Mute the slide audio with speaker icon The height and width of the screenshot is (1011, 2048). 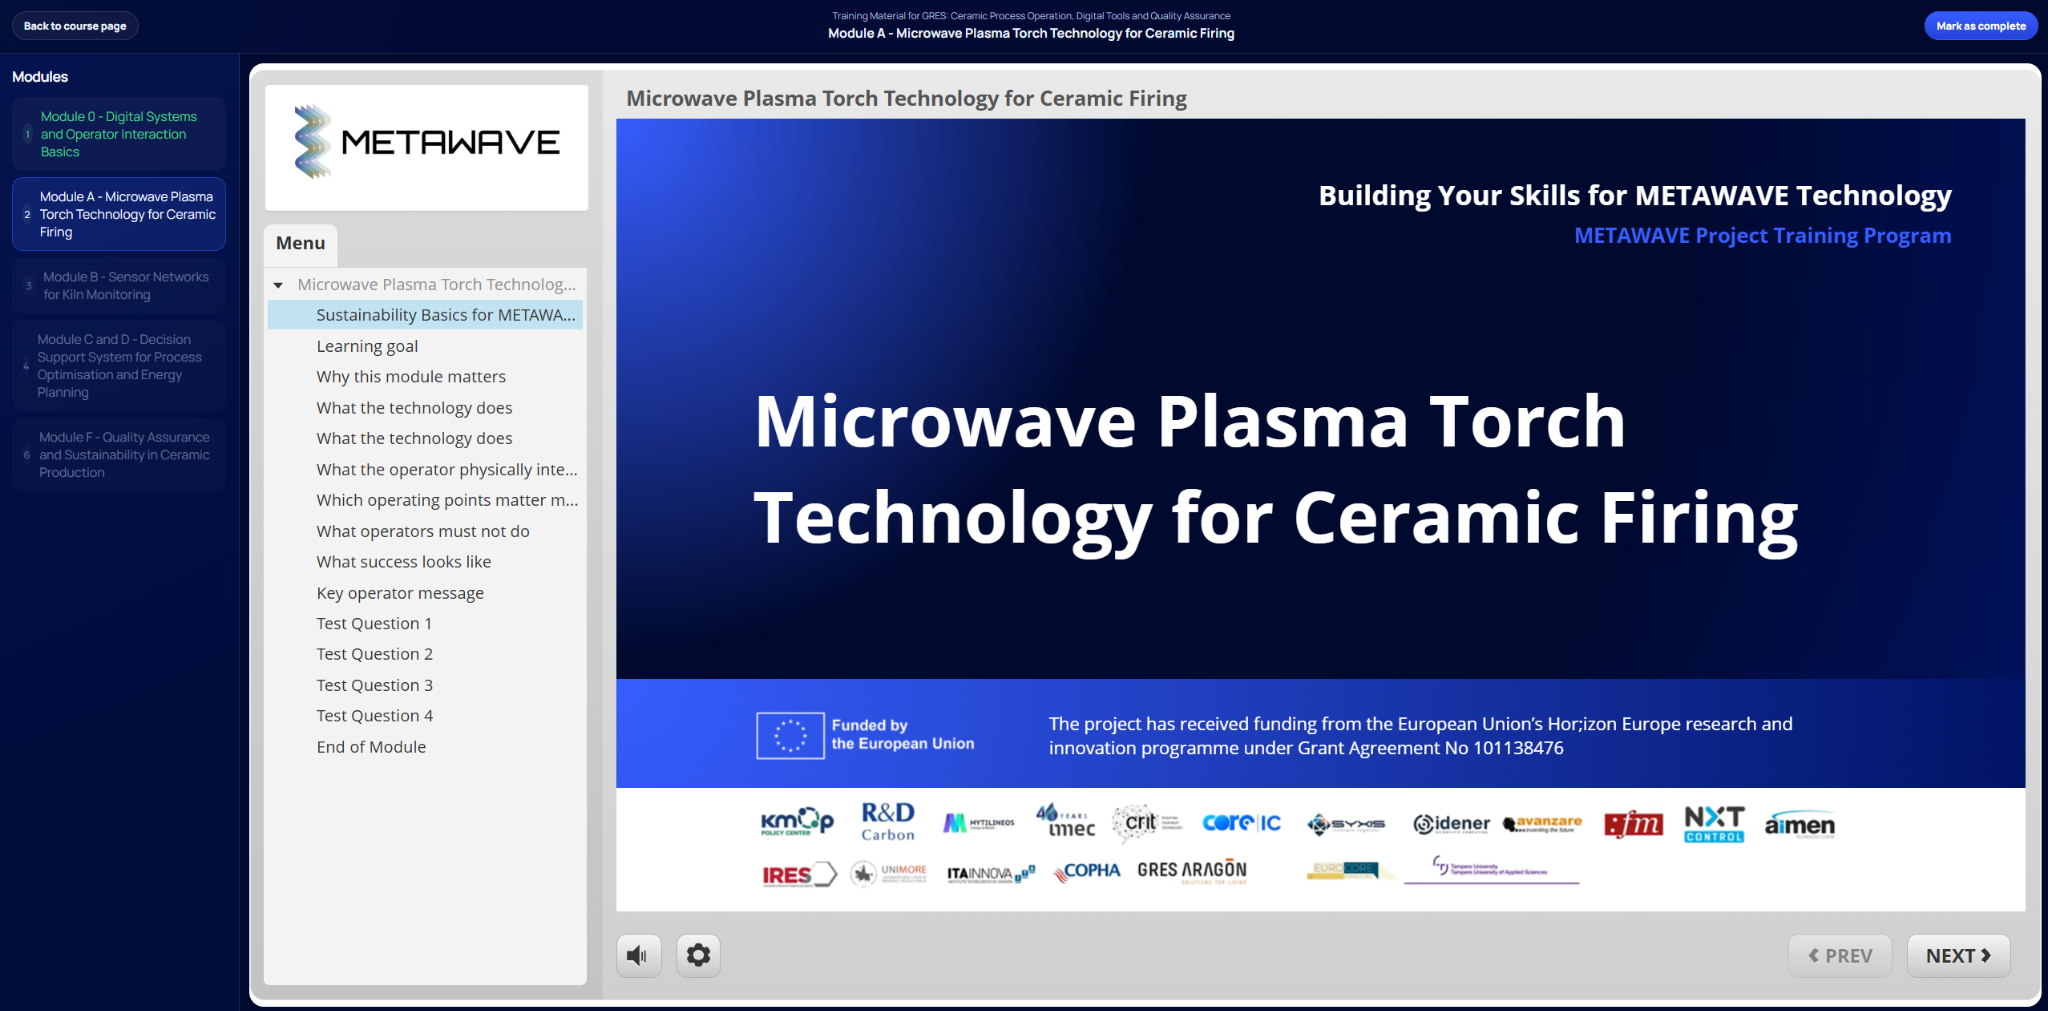[x=638, y=956]
